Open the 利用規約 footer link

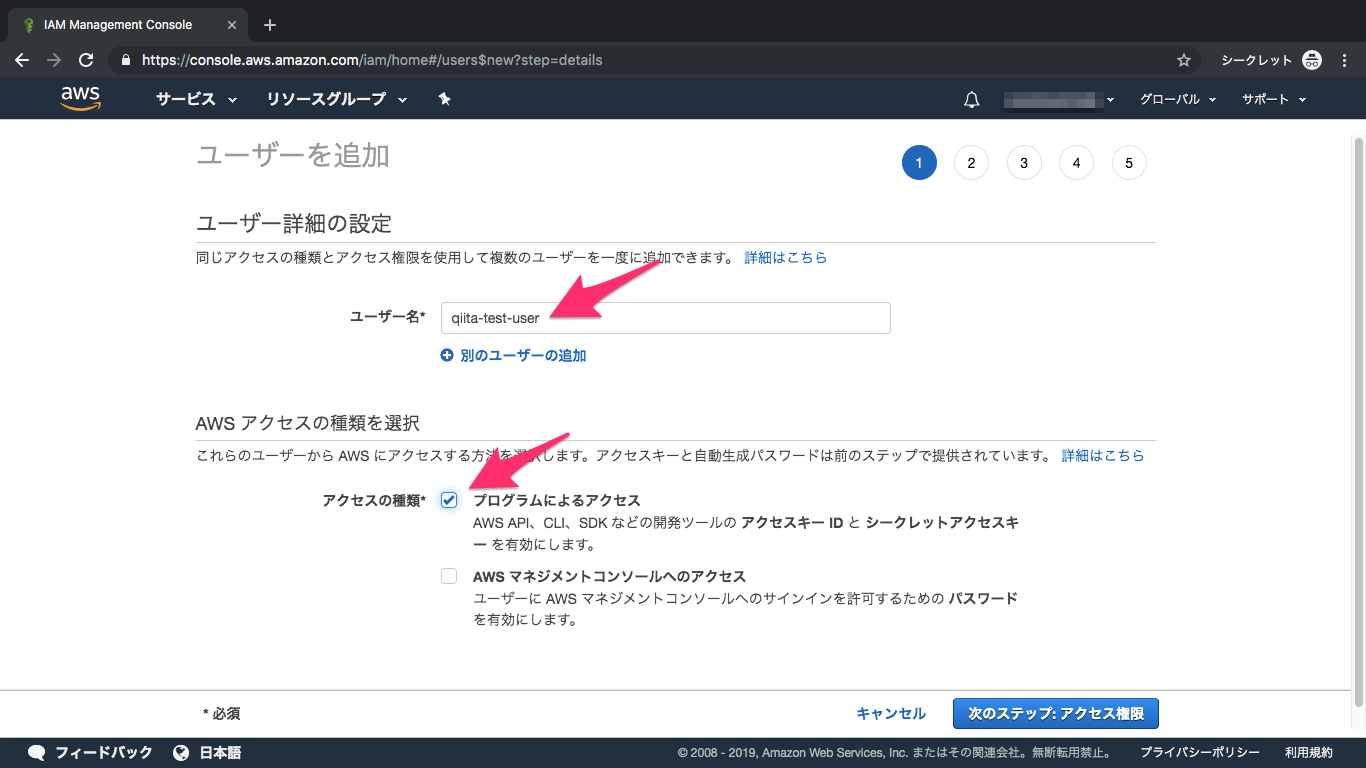click(1309, 753)
